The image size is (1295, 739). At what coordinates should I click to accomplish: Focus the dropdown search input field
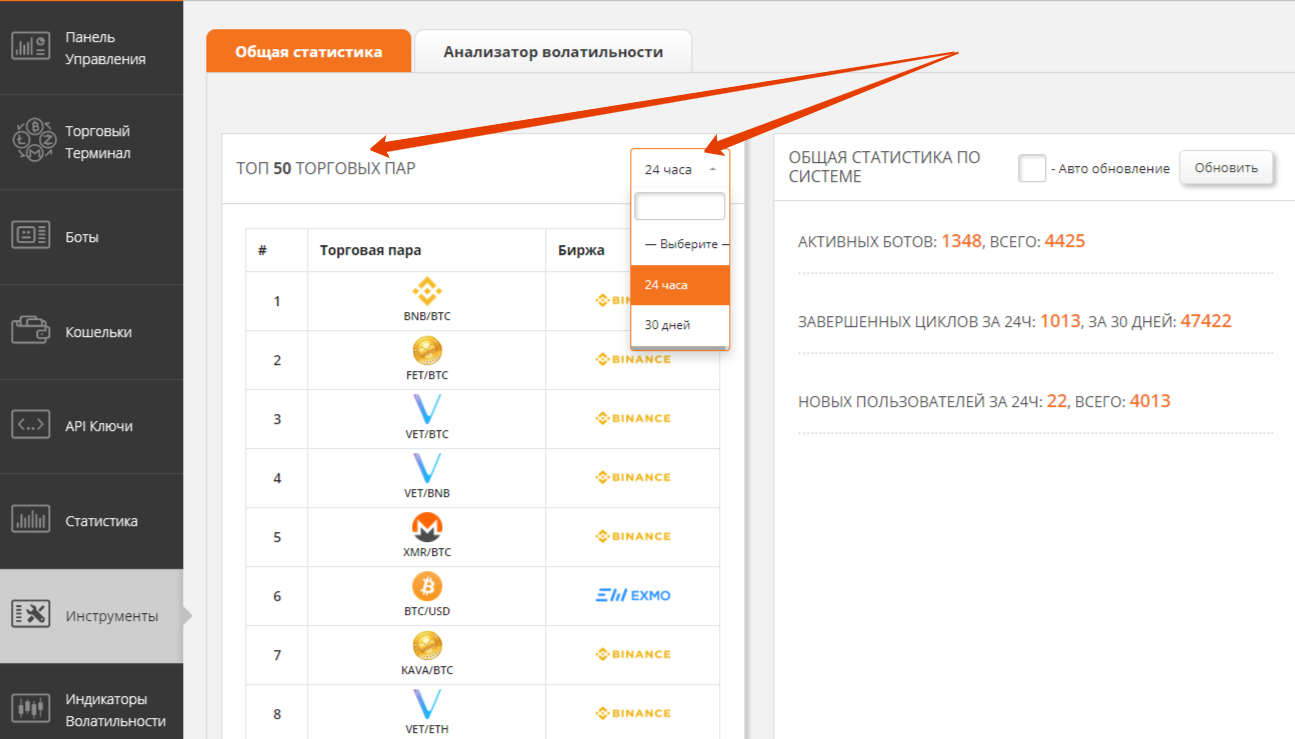pyautogui.click(x=679, y=207)
